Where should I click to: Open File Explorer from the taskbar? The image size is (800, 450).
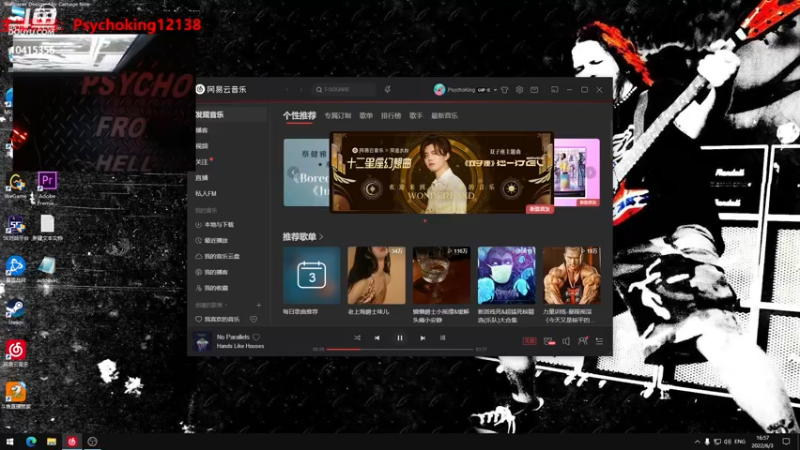point(51,441)
